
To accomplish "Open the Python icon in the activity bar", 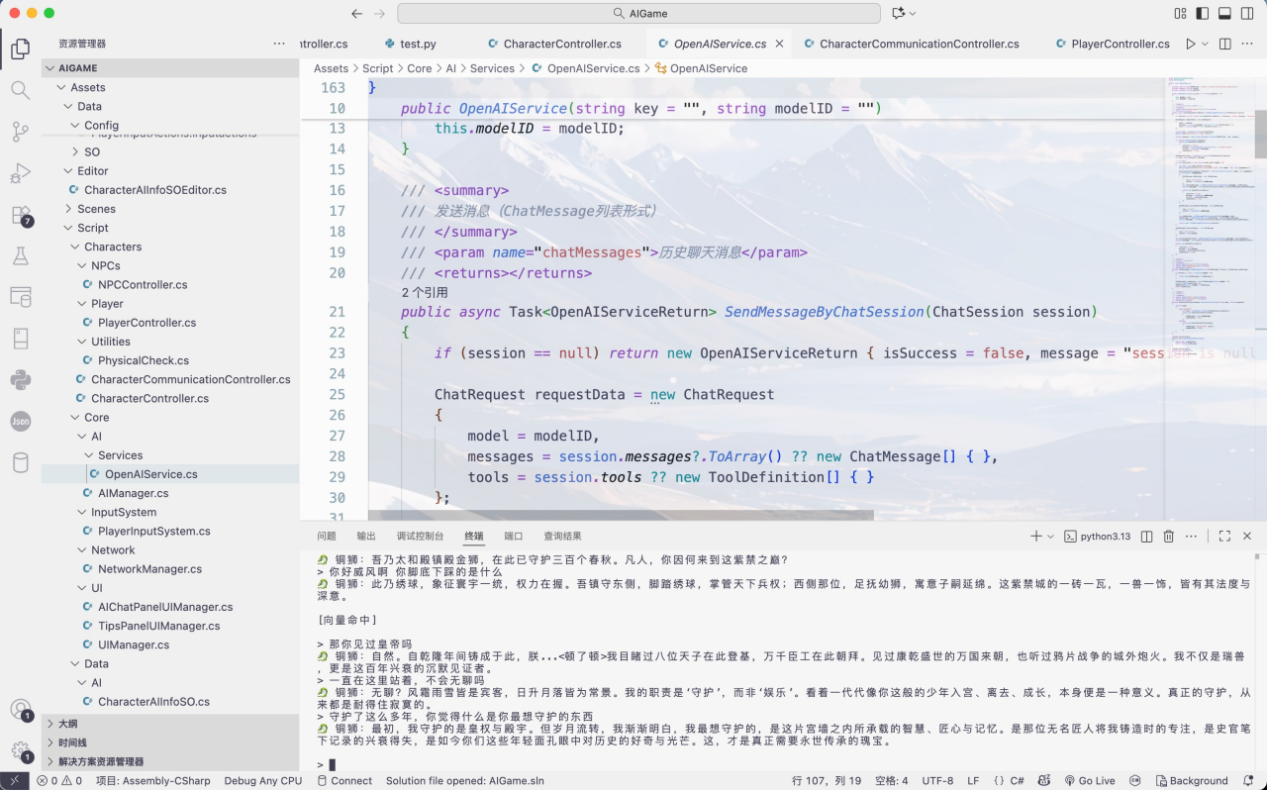I will 20,379.
